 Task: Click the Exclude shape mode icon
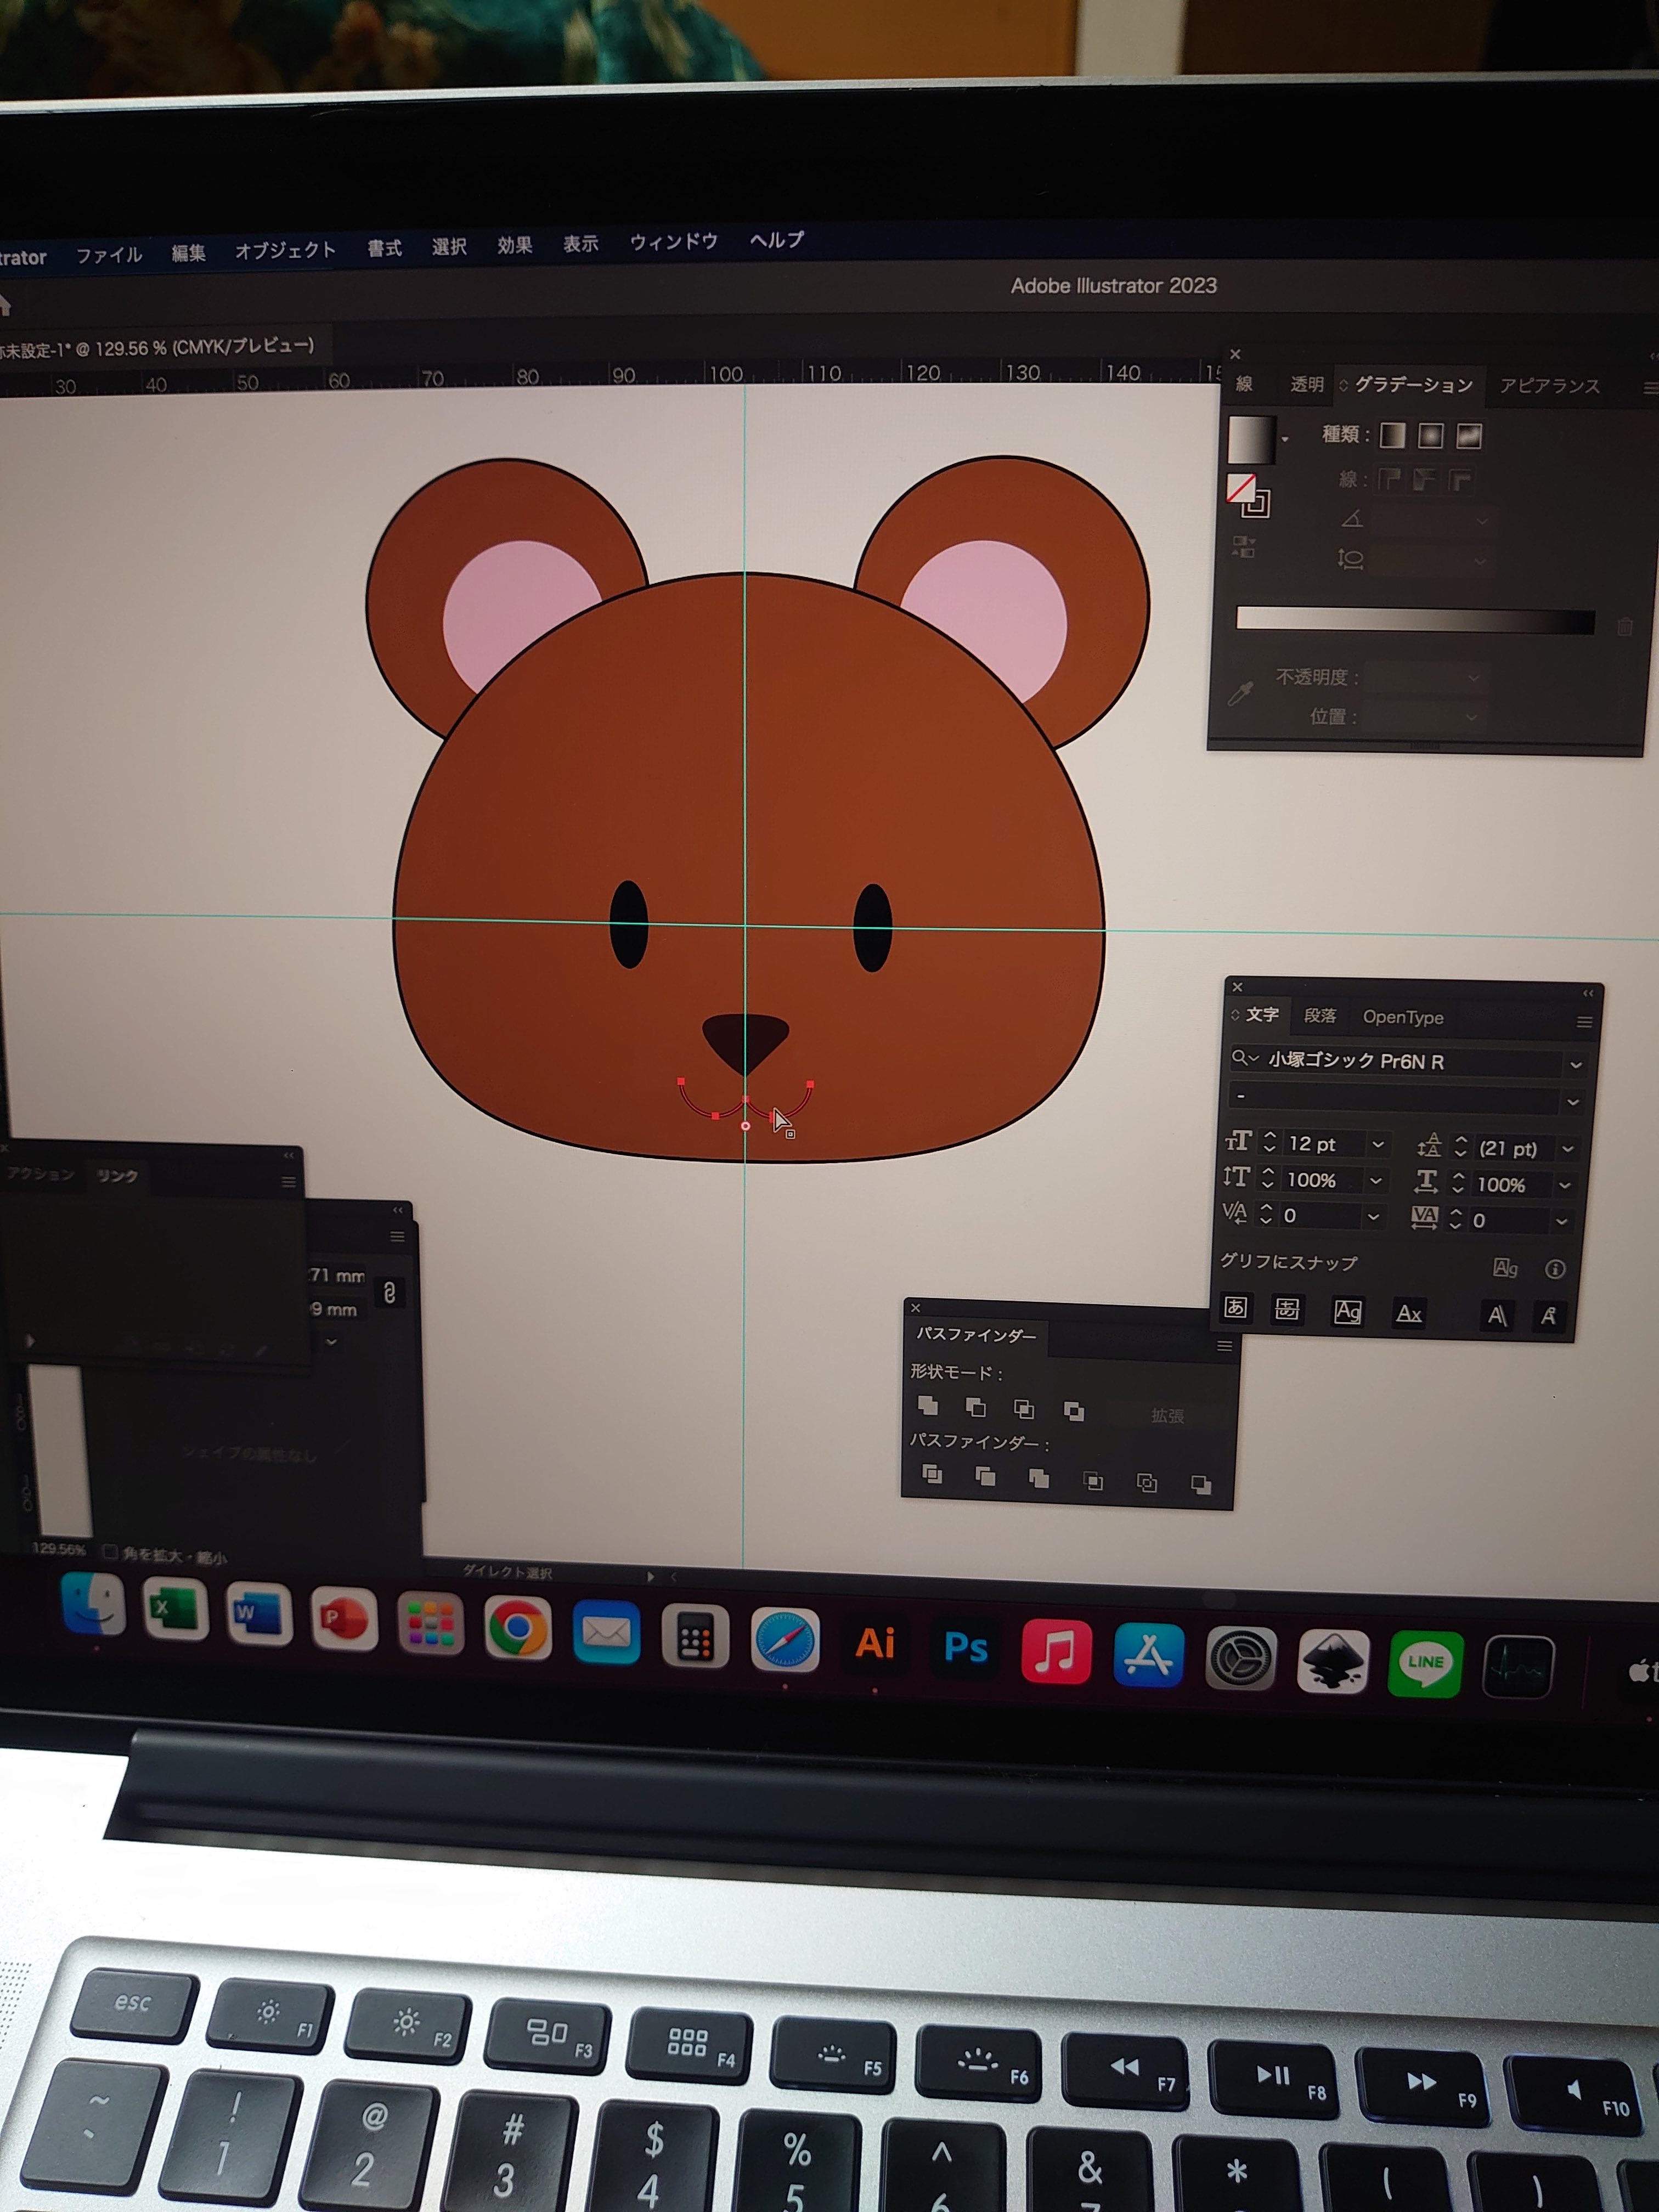pyautogui.click(x=1074, y=1411)
